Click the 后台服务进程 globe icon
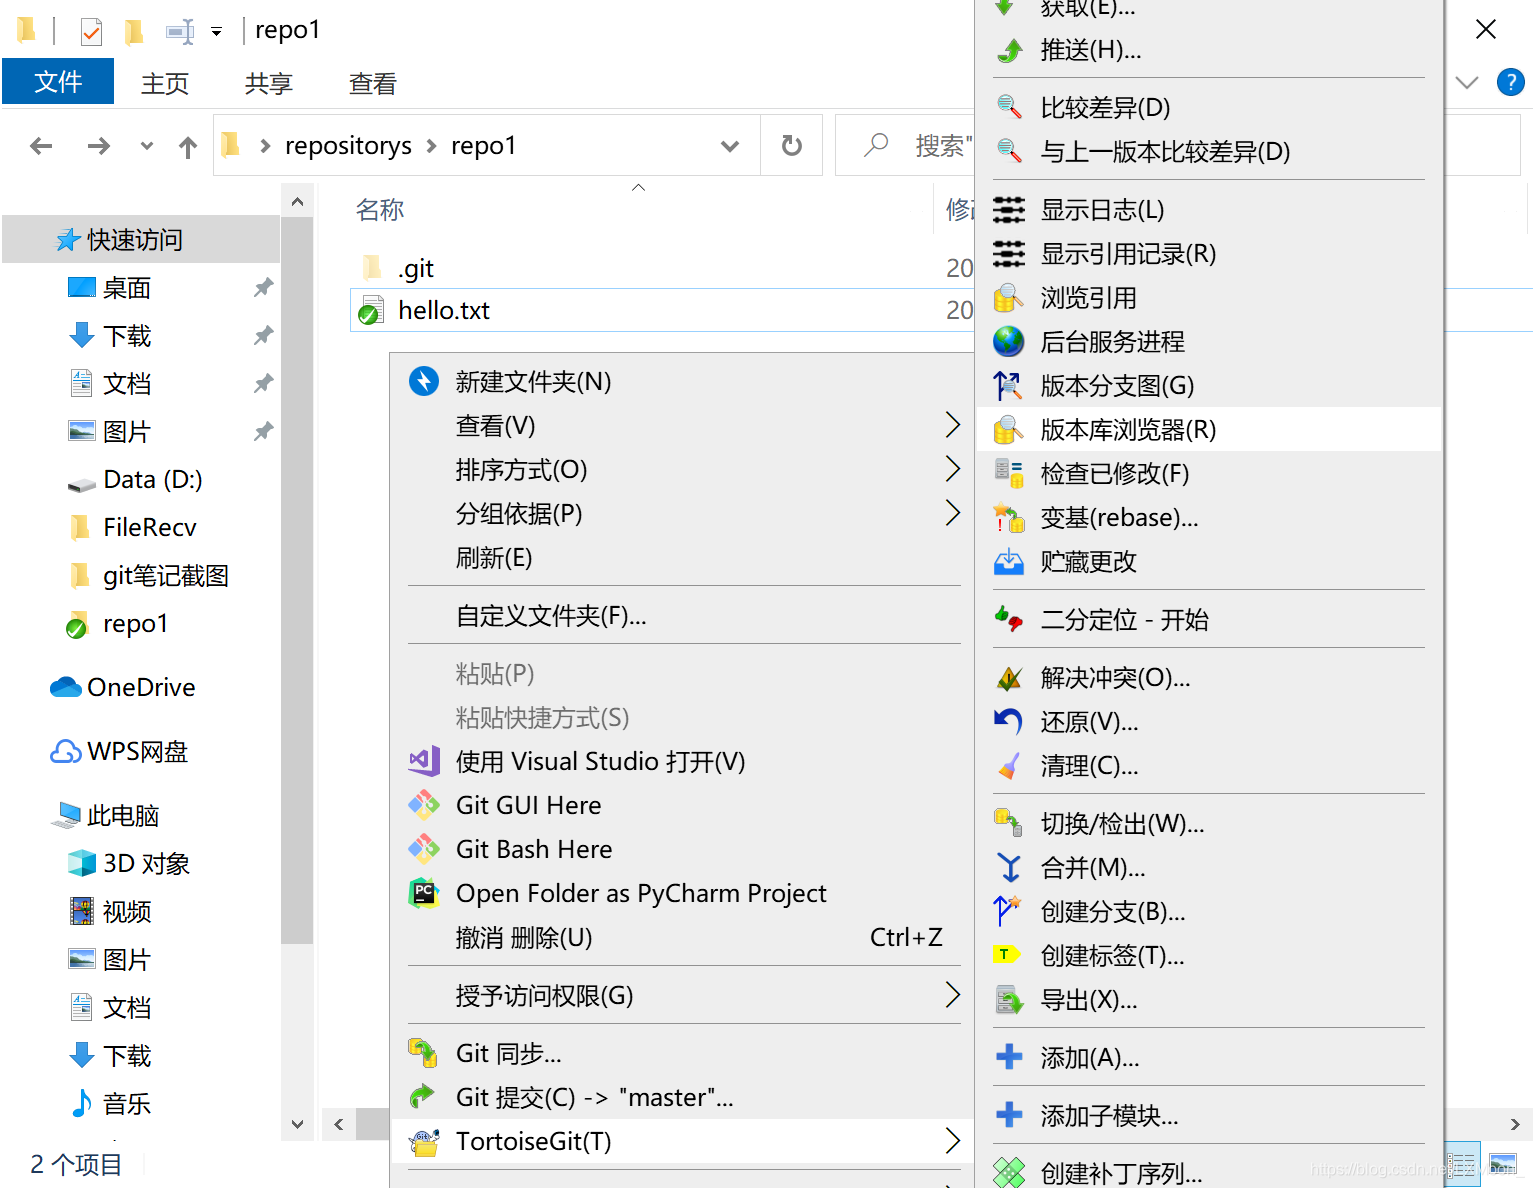Viewport: 1534px width, 1188px height. pos(1009,342)
